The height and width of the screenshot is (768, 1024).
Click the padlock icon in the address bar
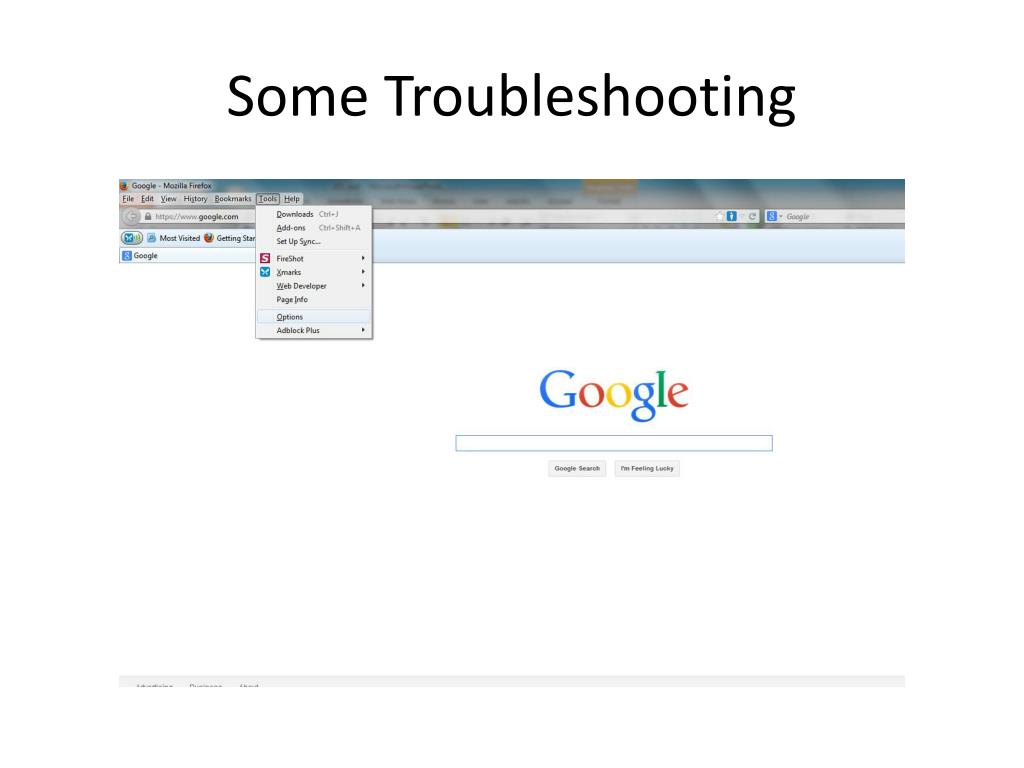148,216
